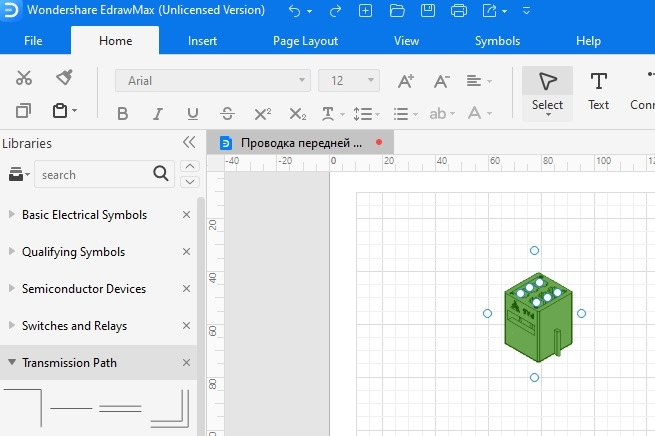
Task: Switch to the Insert tab
Action: [202, 41]
